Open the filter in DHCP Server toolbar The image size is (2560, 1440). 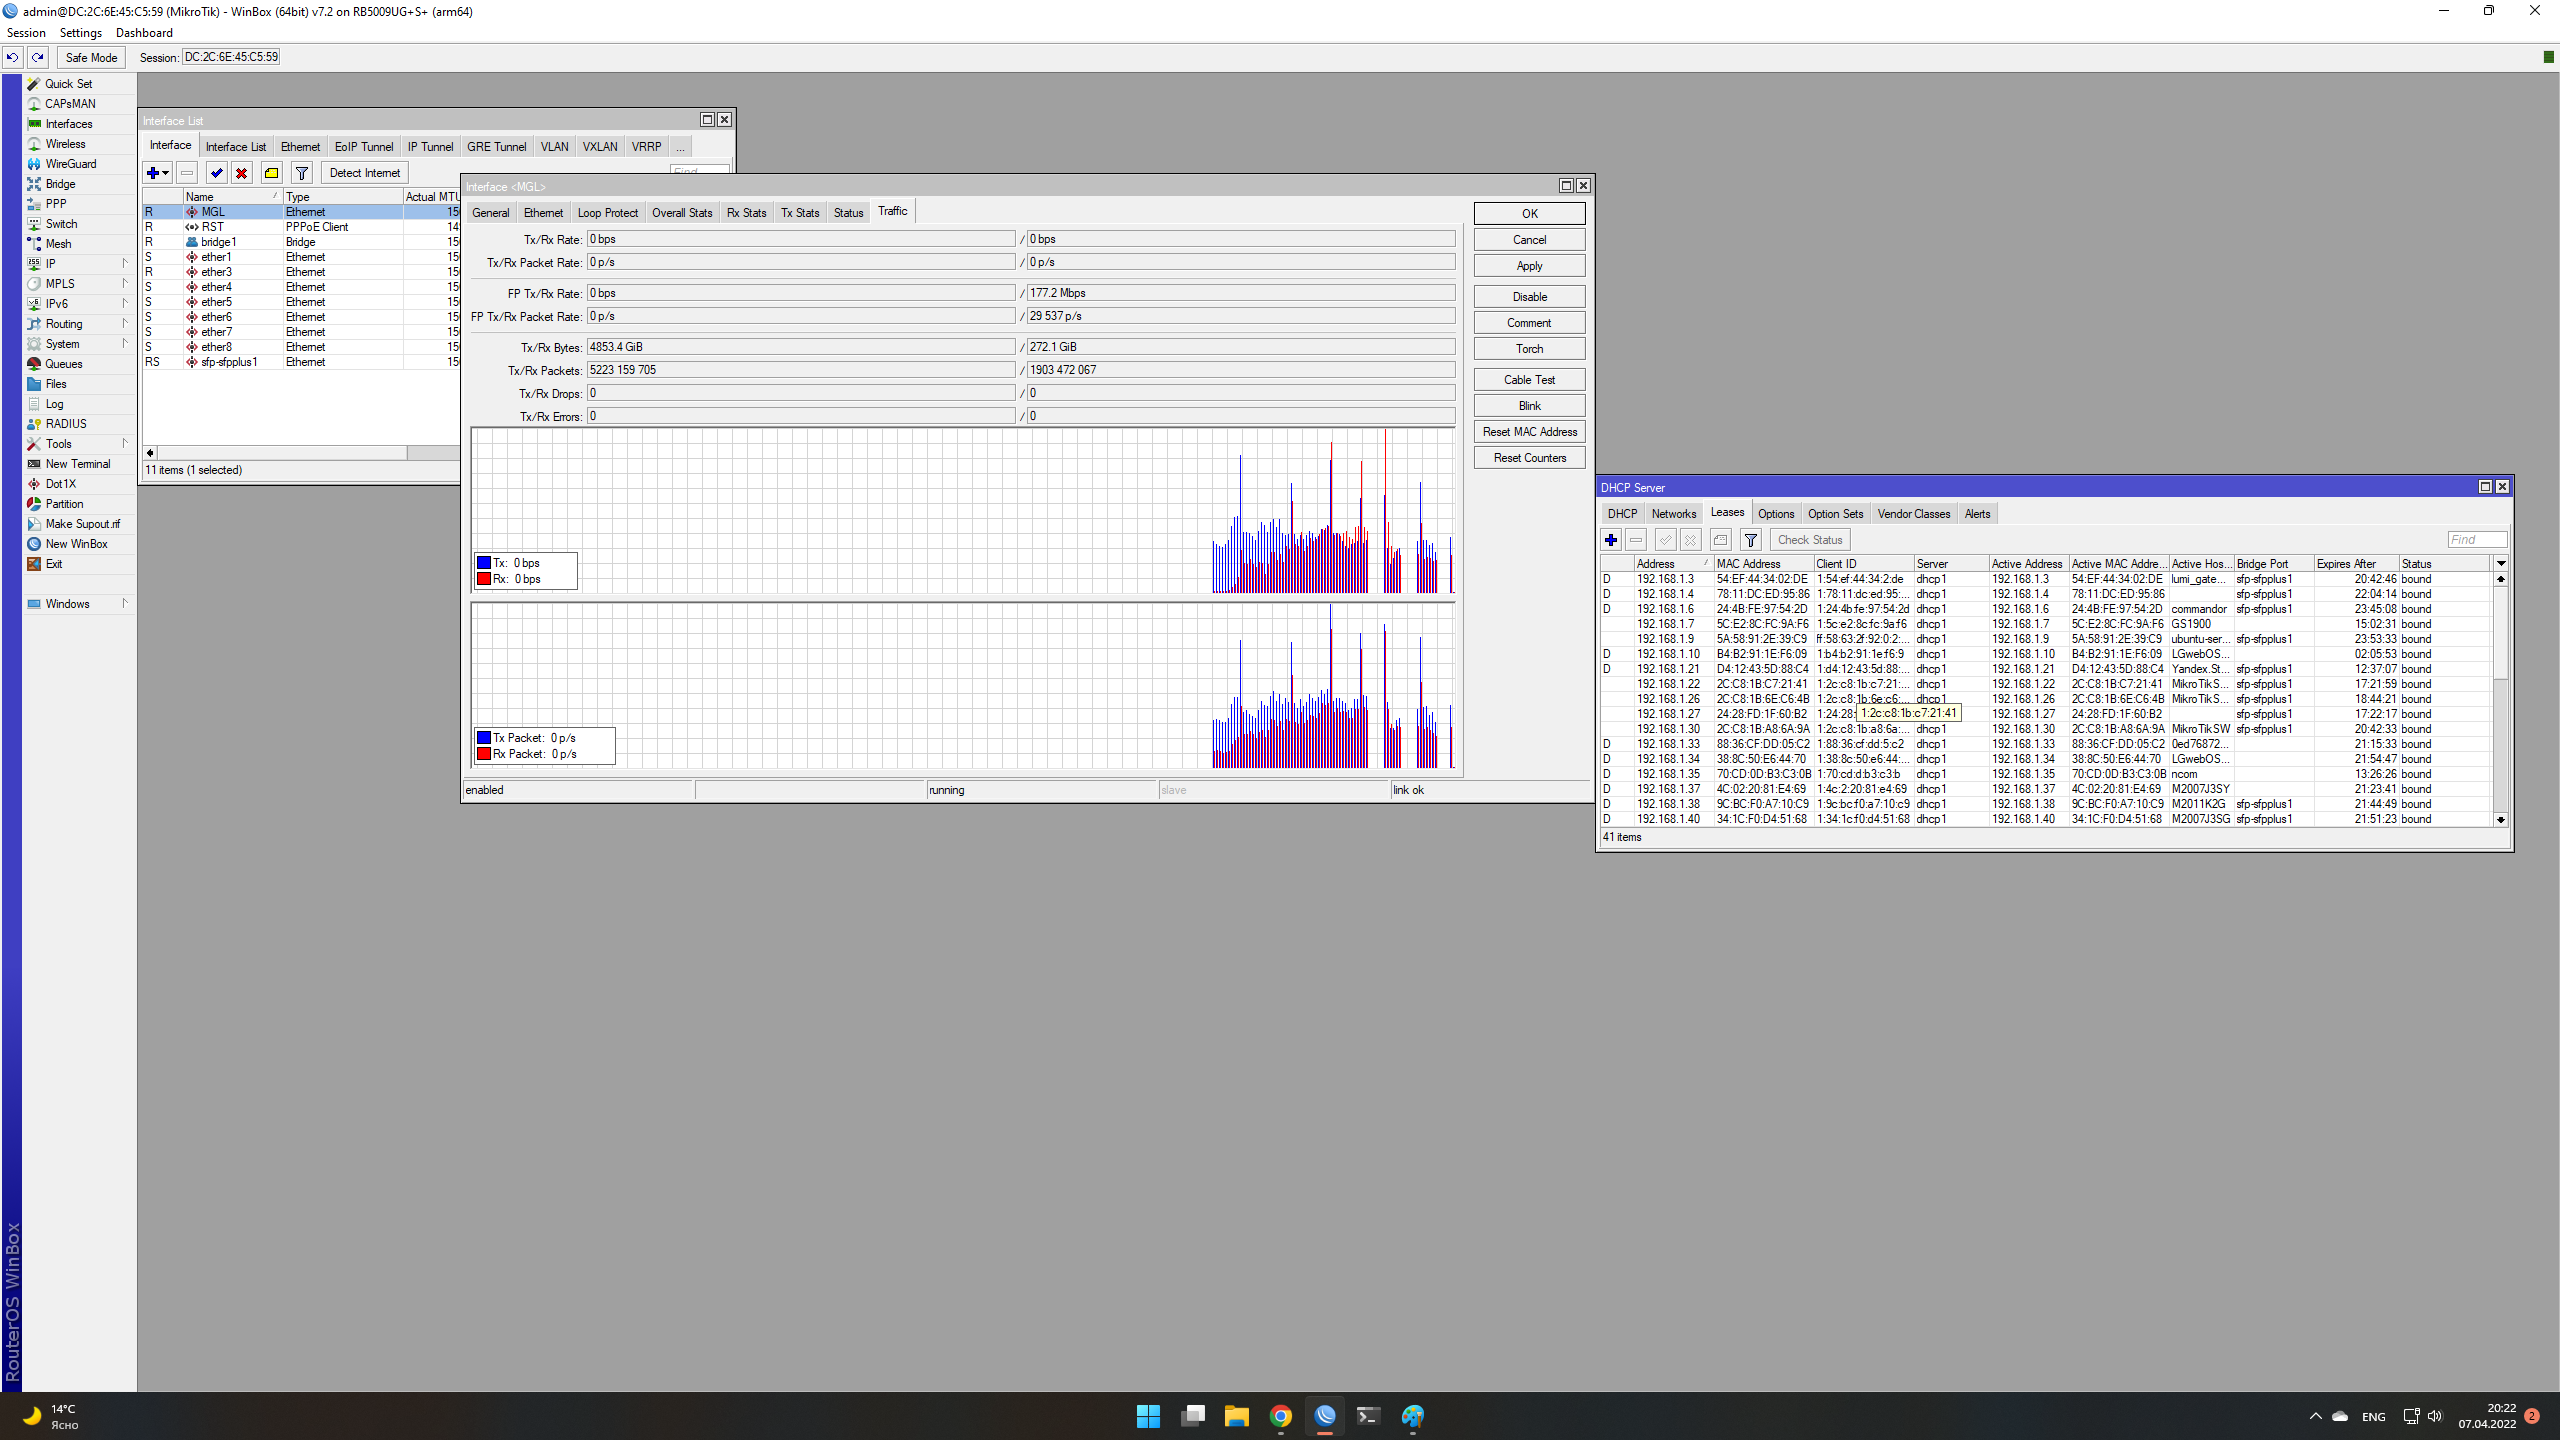1750,540
